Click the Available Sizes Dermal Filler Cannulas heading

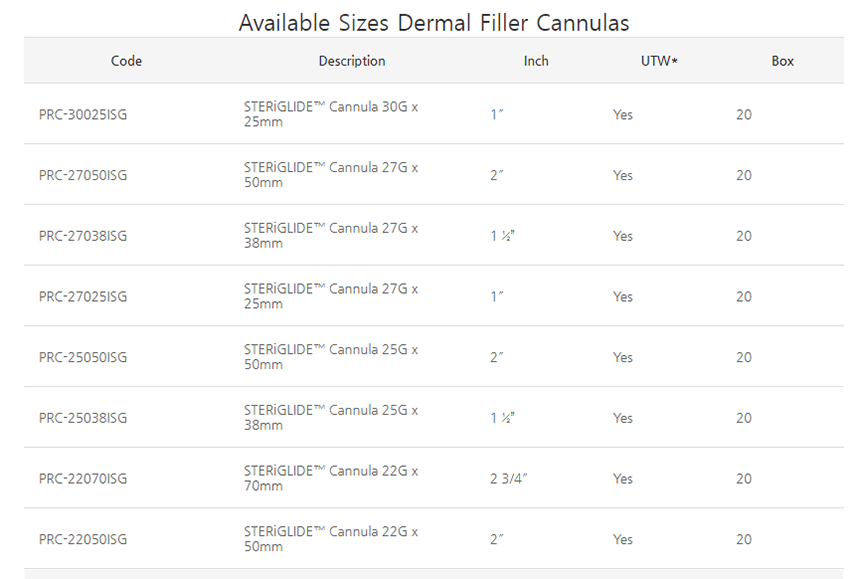434,22
